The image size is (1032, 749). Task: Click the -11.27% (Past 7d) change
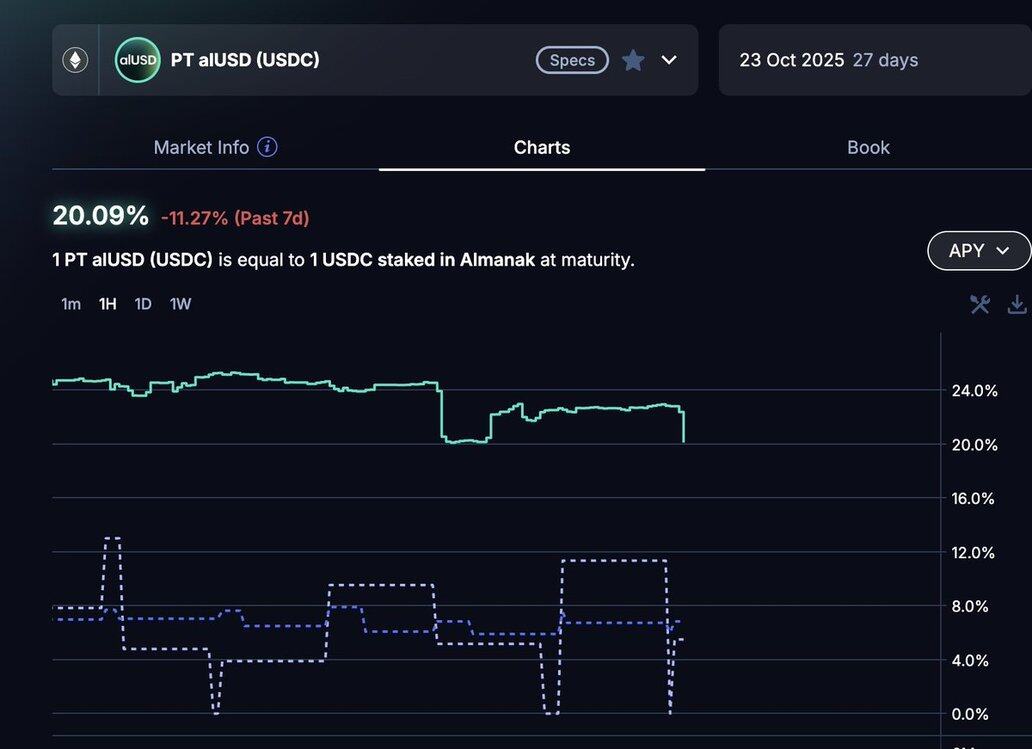[x=235, y=218]
